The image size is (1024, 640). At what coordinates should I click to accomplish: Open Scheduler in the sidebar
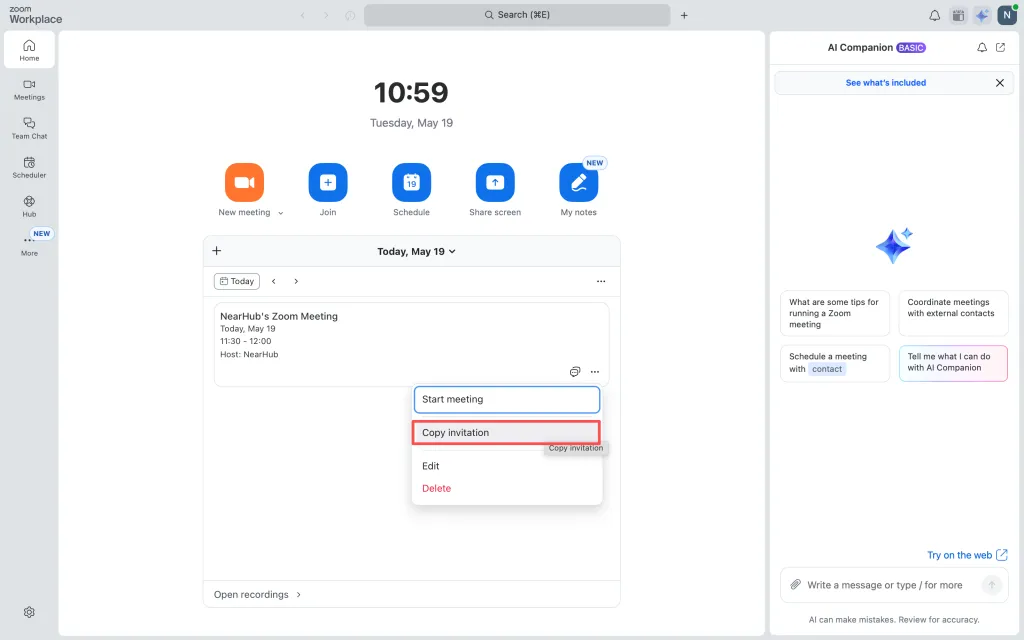tap(29, 167)
